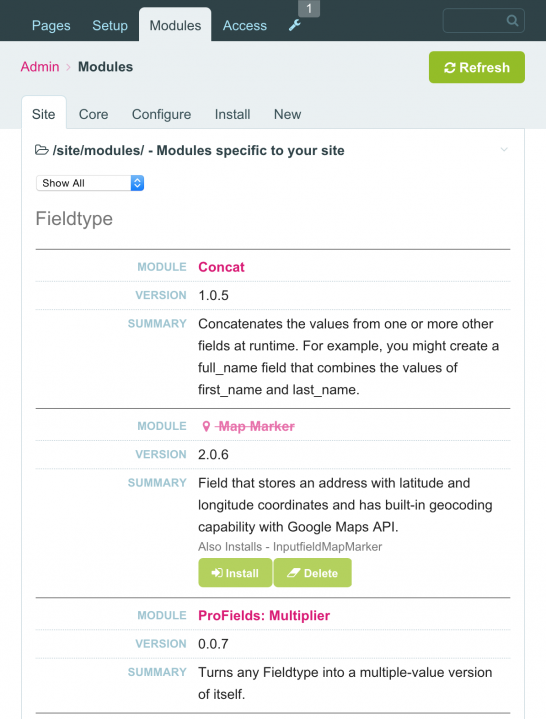
Task: Install the Map Marker module
Action: [235, 573]
